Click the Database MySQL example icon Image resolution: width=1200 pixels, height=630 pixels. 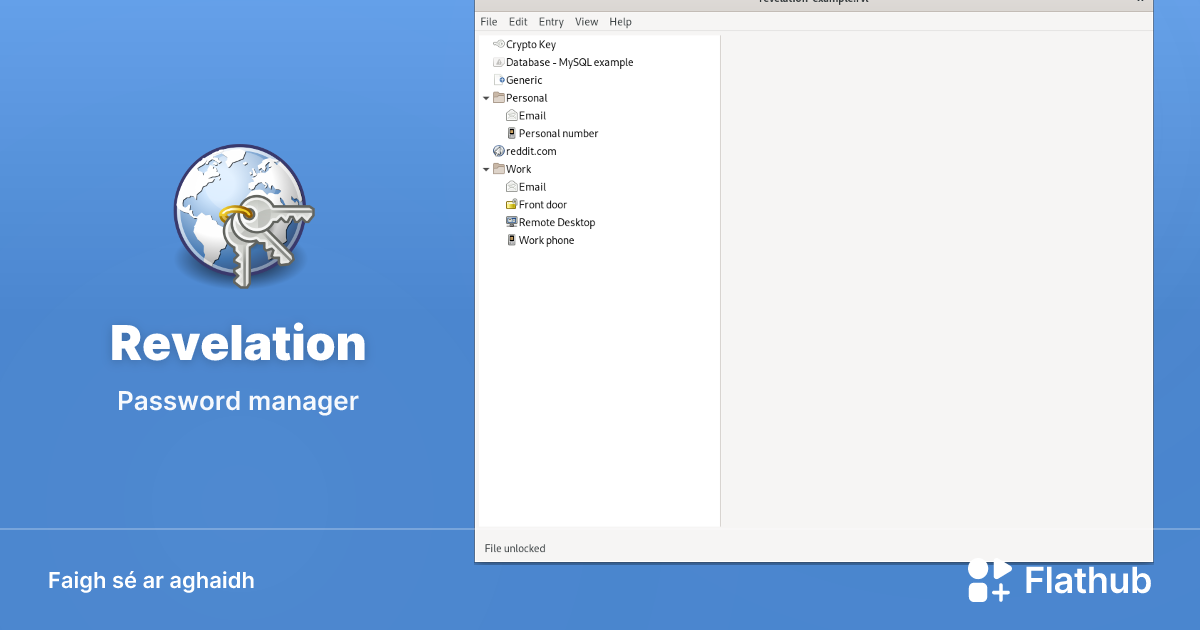pyautogui.click(x=499, y=62)
